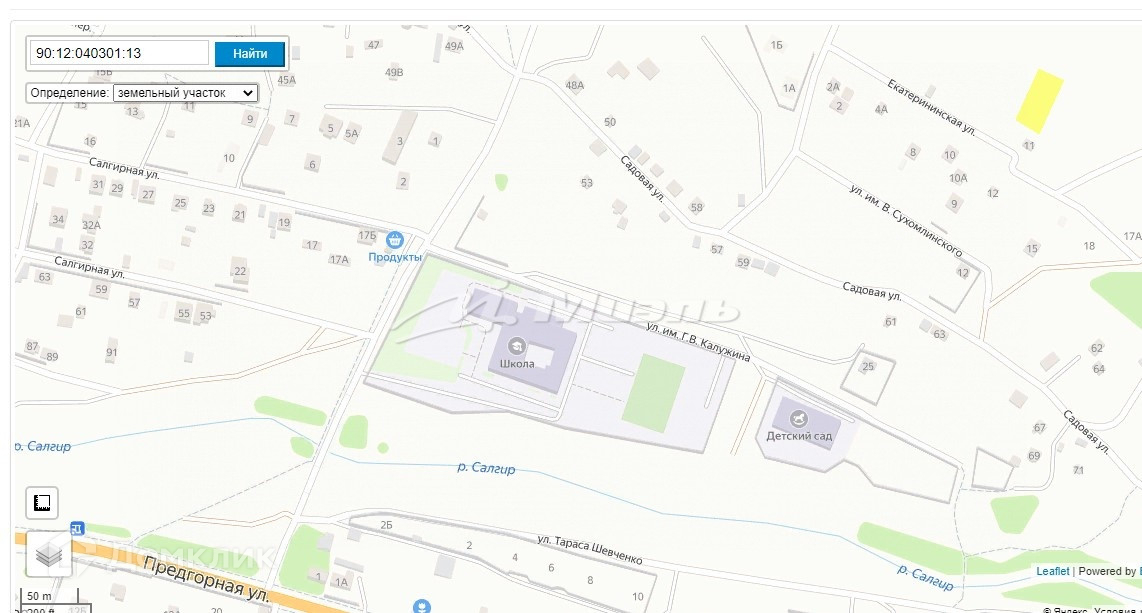The width and height of the screenshot is (1142, 613).
Task: Click the measure ruler tool icon
Action: pos(42,502)
